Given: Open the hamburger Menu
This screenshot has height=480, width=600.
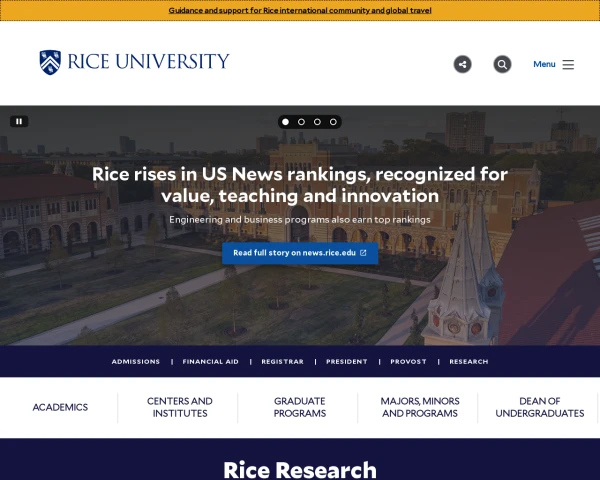Looking at the screenshot, I should 554,64.
